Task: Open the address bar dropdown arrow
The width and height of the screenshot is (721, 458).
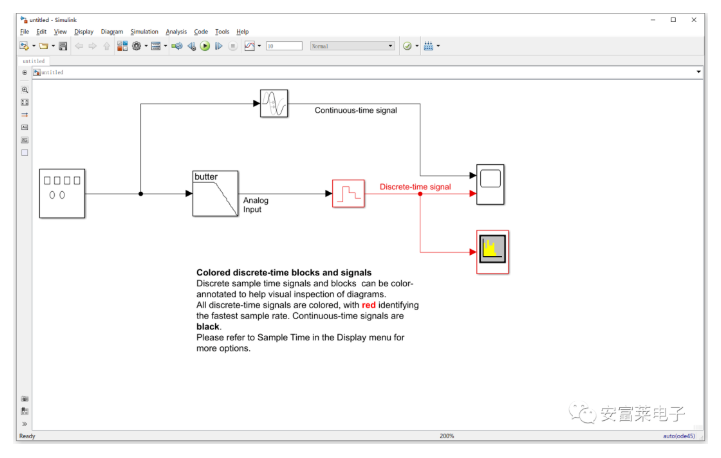Action: 698,72
